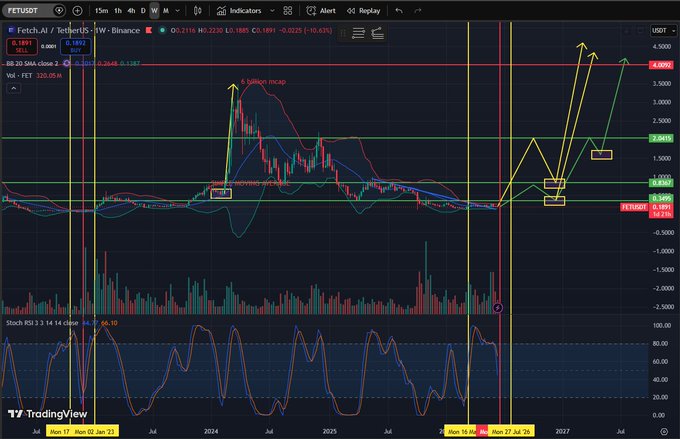The height and width of the screenshot is (439, 680).
Task: Click the Stoch RSI value 66.10
Action: pos(109,323)
